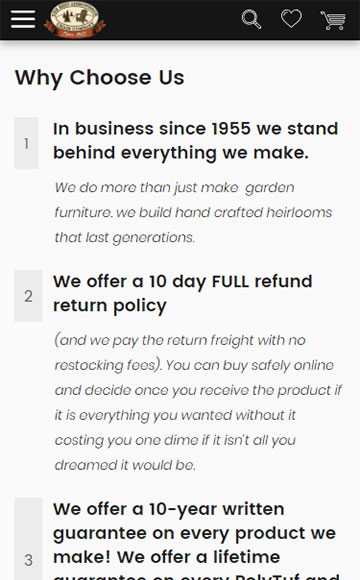This screenshot has width=360, height=580.
Task: Click the 'hand crafted heirlooms' paragraph
Action: tap(193, 212)
